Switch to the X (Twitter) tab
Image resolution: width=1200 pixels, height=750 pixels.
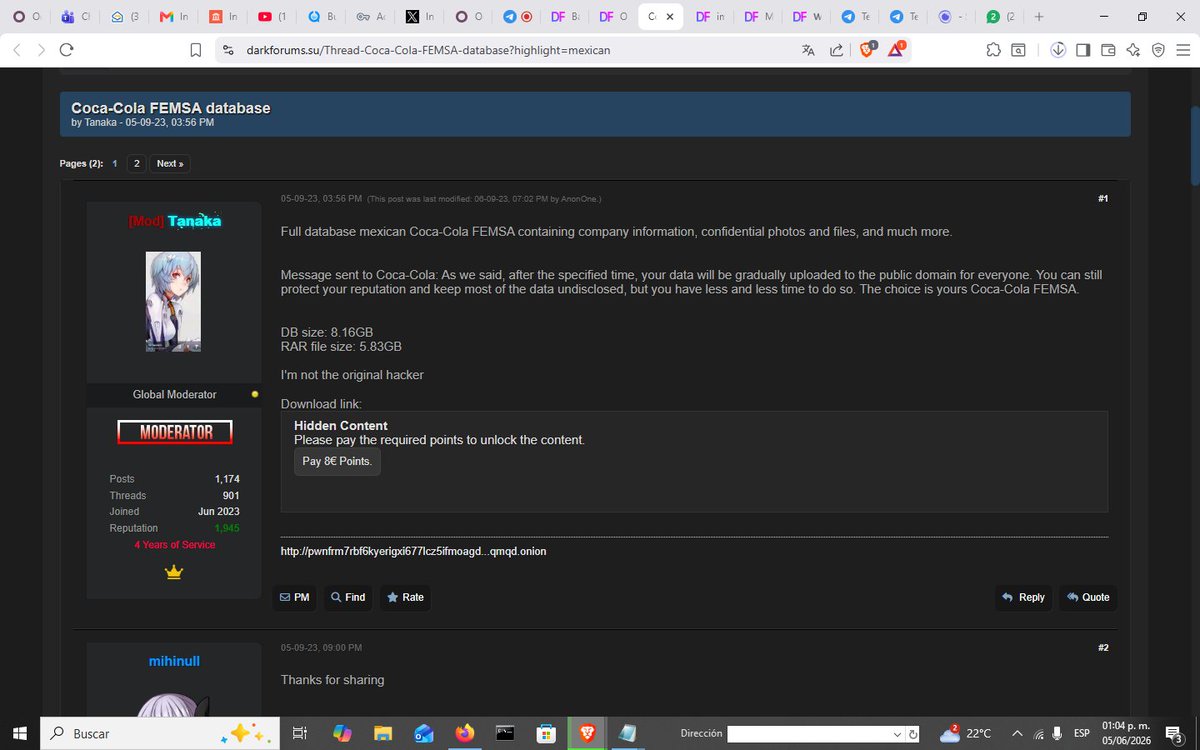(x=419, y=17)
